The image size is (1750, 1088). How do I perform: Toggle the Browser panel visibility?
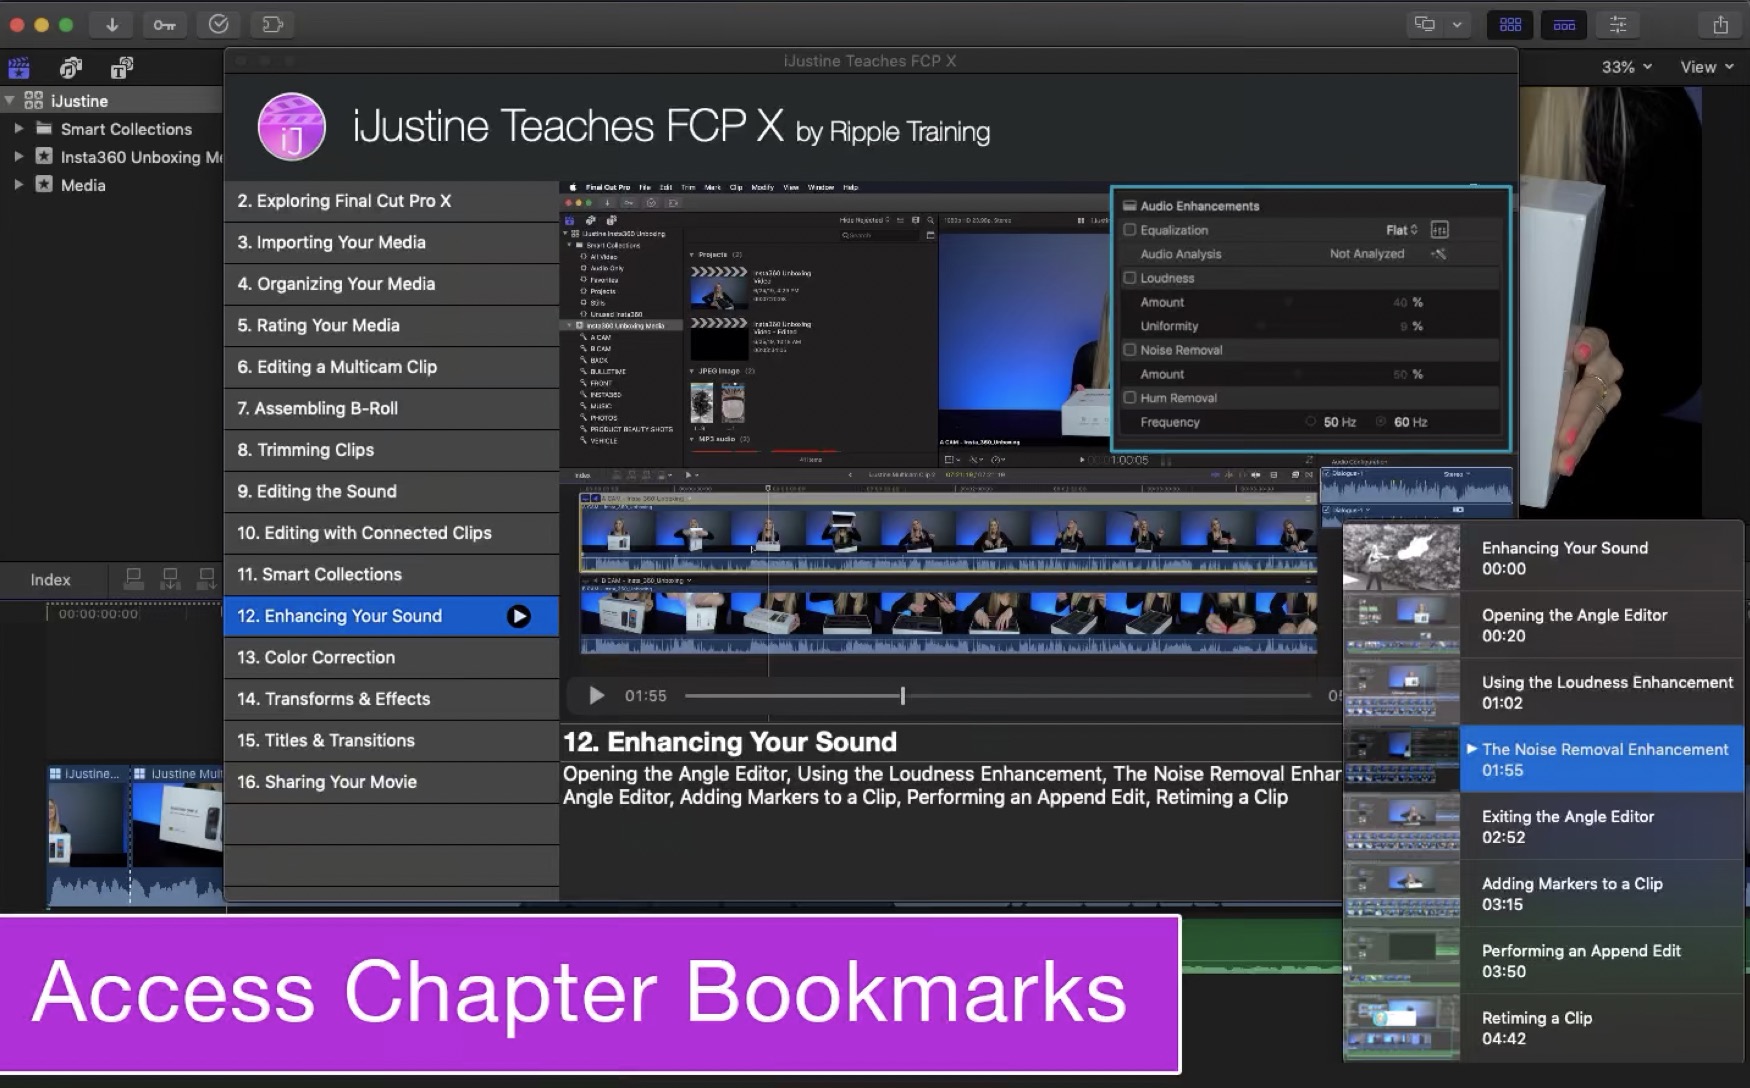pos(1510,25)
